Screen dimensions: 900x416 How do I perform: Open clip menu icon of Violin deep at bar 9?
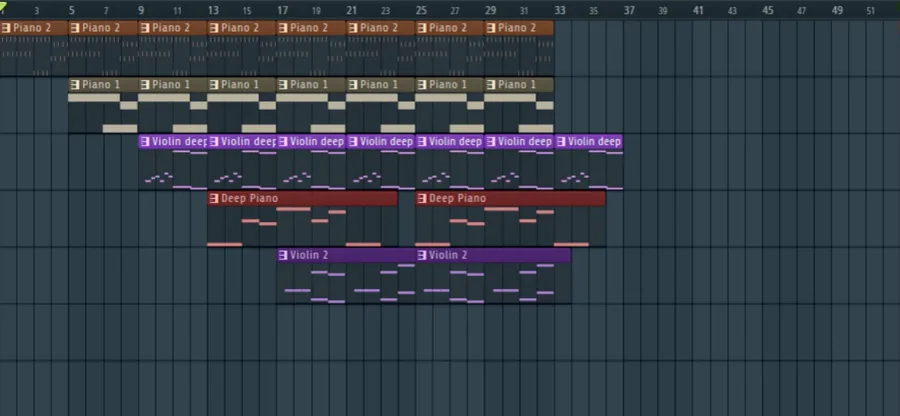145,141
